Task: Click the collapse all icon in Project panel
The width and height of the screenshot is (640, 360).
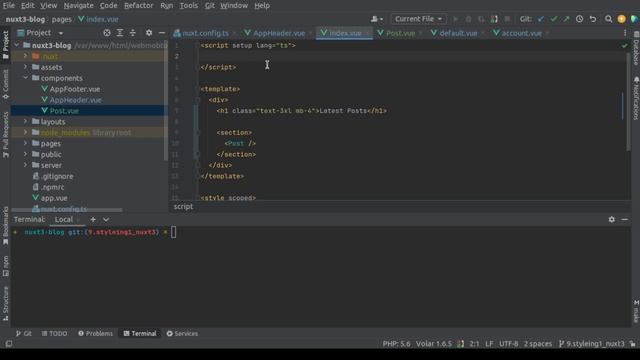Action: click(133, 33)
